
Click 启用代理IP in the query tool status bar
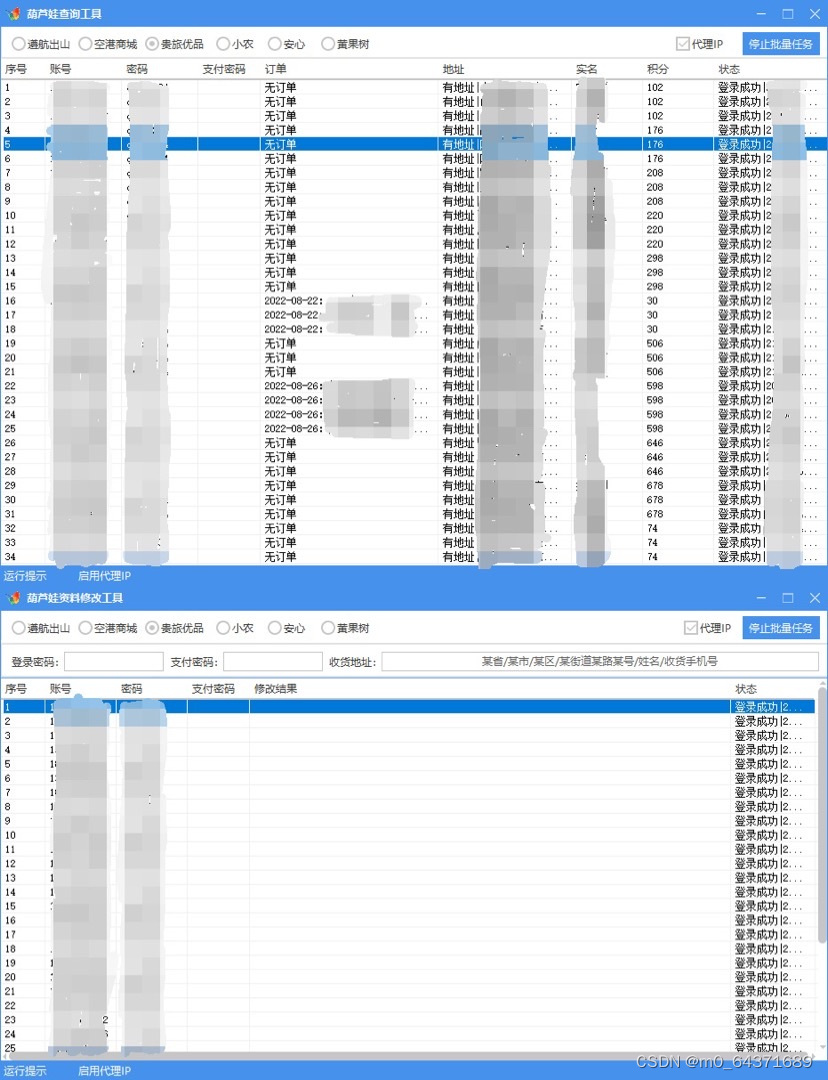pyautogui.click(x=103, y=575)
